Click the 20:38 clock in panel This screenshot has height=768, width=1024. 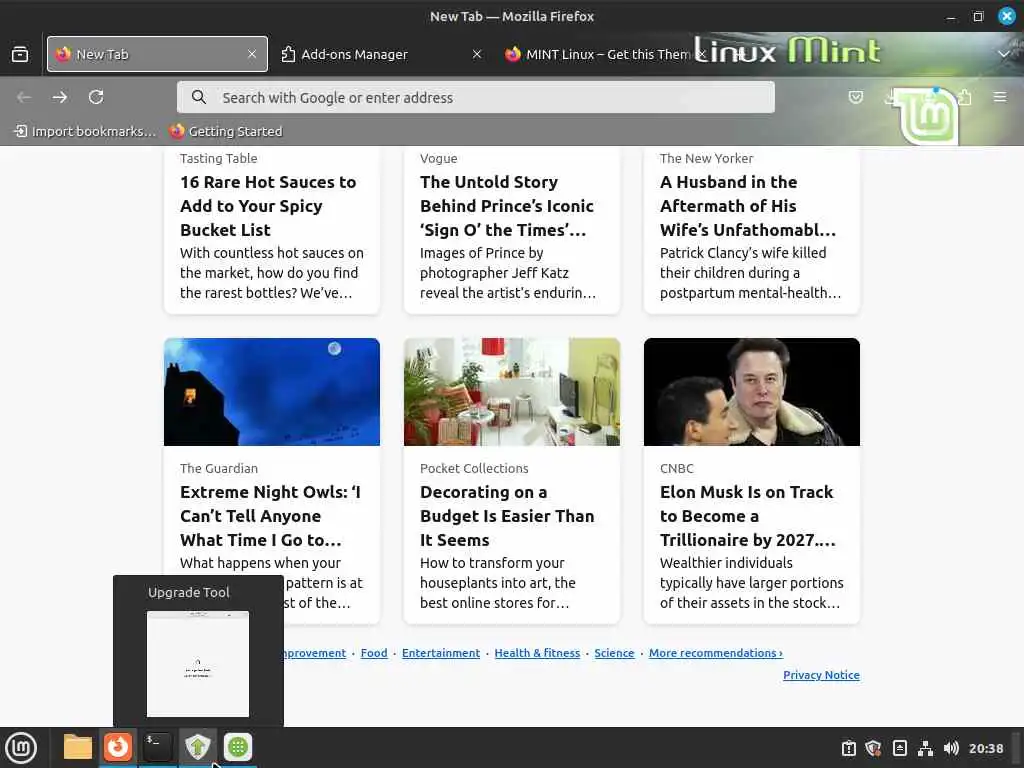(986, 748)
